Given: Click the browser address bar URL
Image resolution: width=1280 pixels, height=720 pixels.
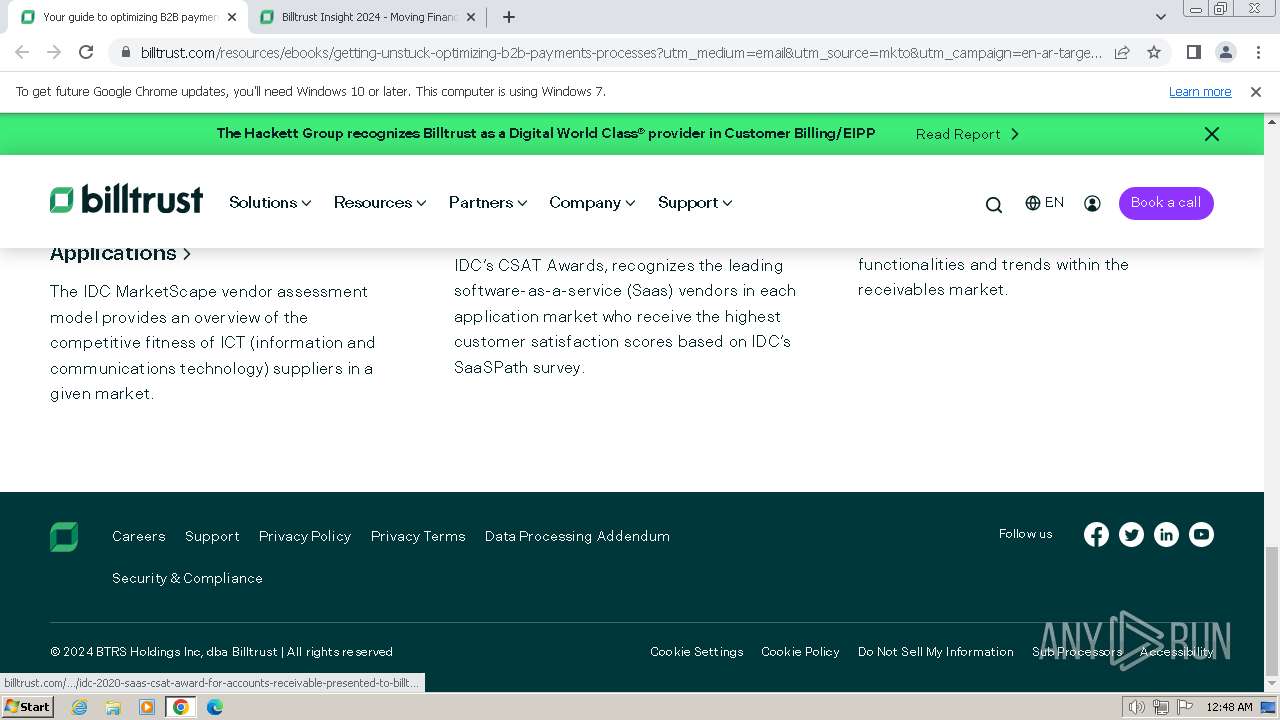Looking at the screenshot, I should (x=620, y=52).
